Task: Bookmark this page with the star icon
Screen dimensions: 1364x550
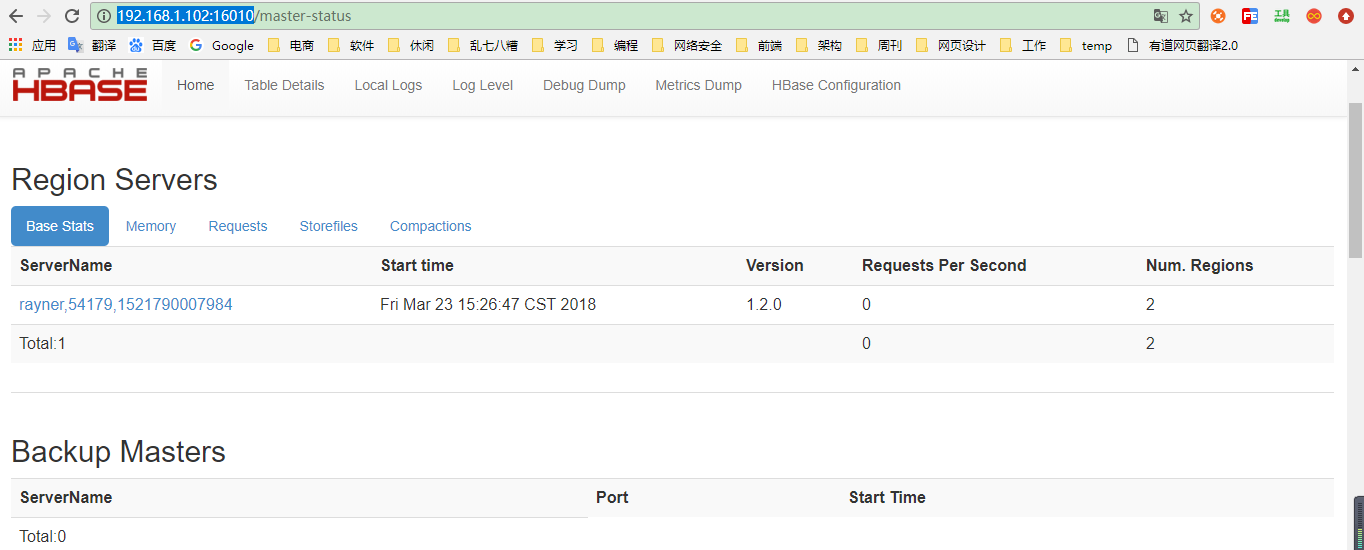Action: [x=1186, y=16]
